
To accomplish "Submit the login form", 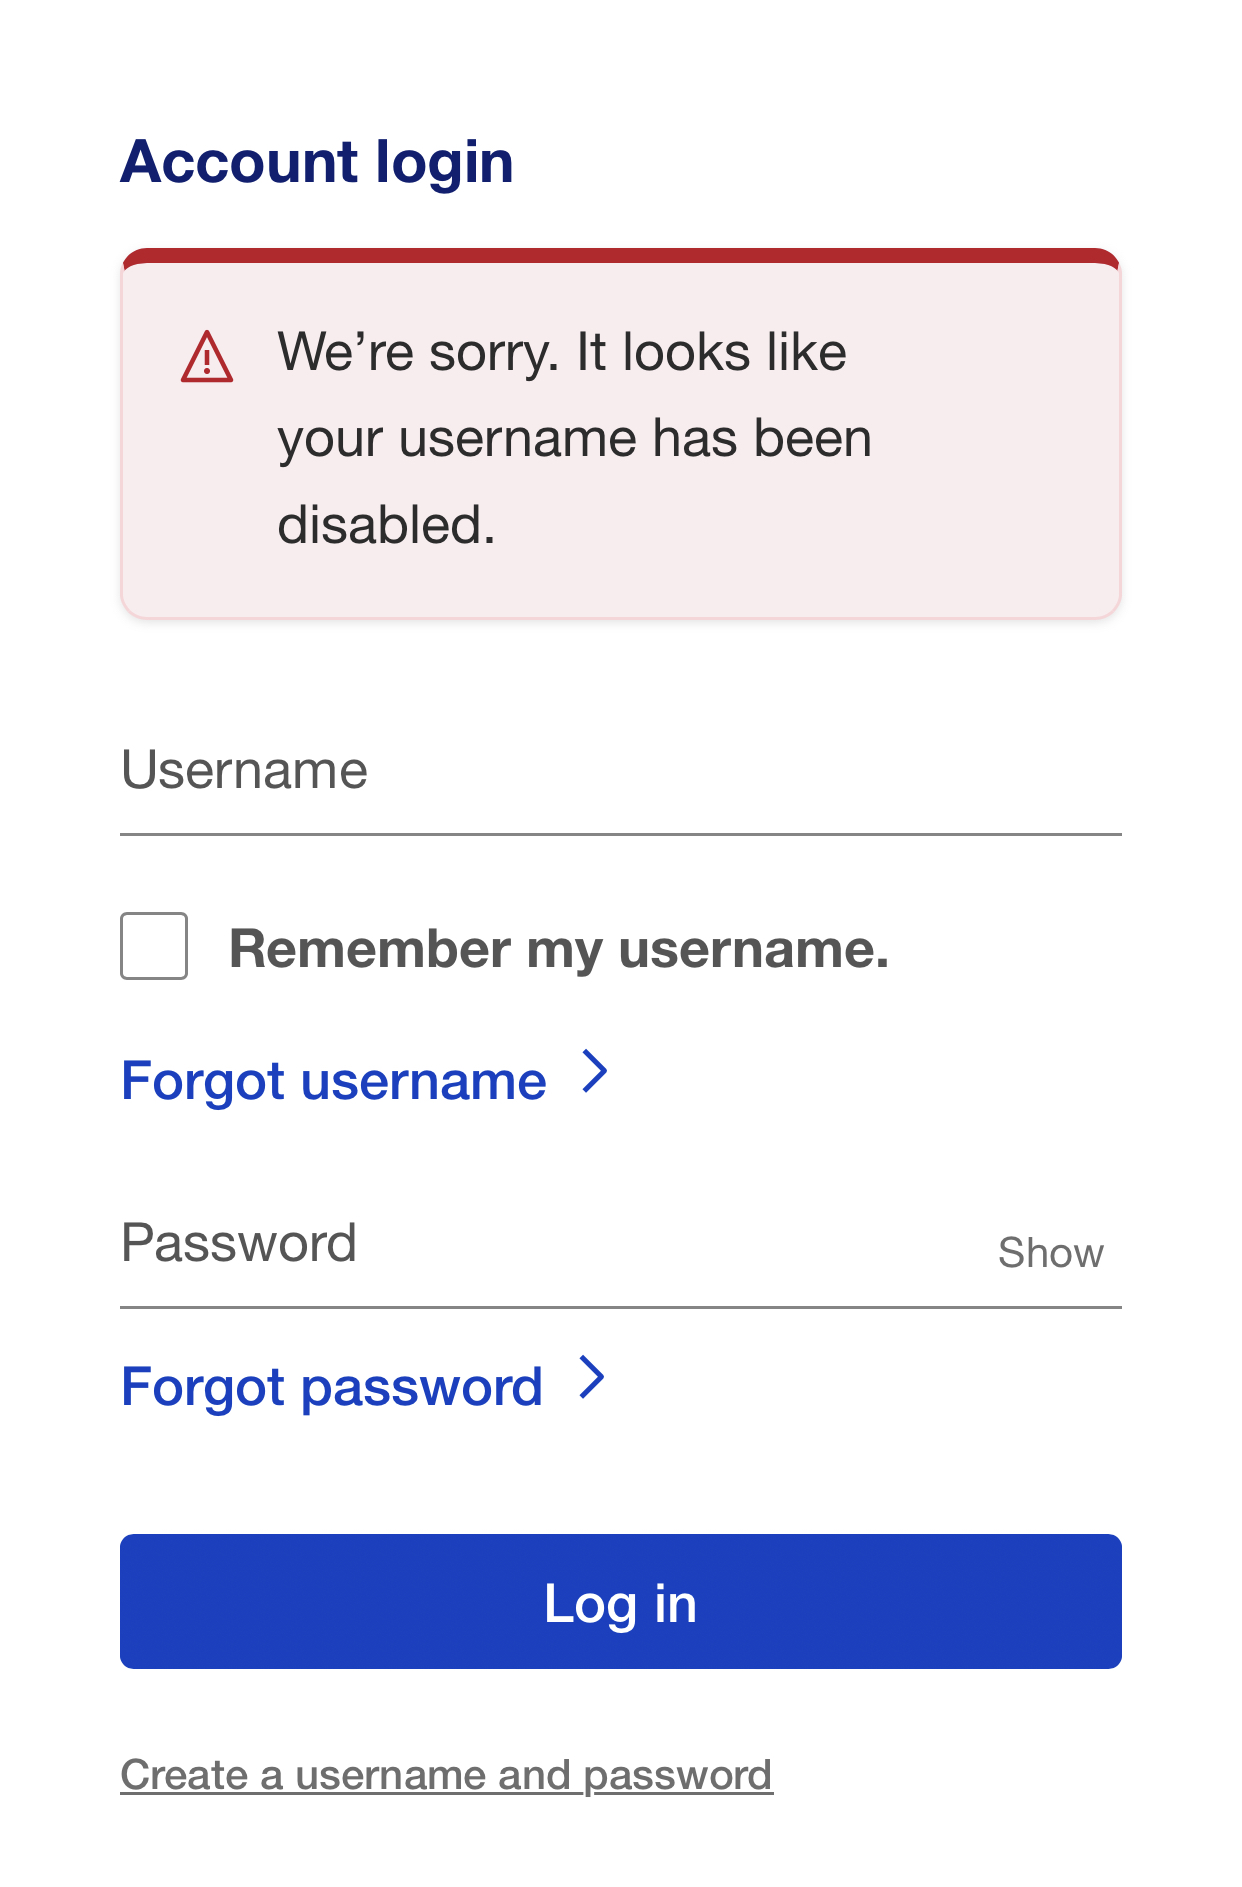I will pyautogui.click(x=621, y=1601).
